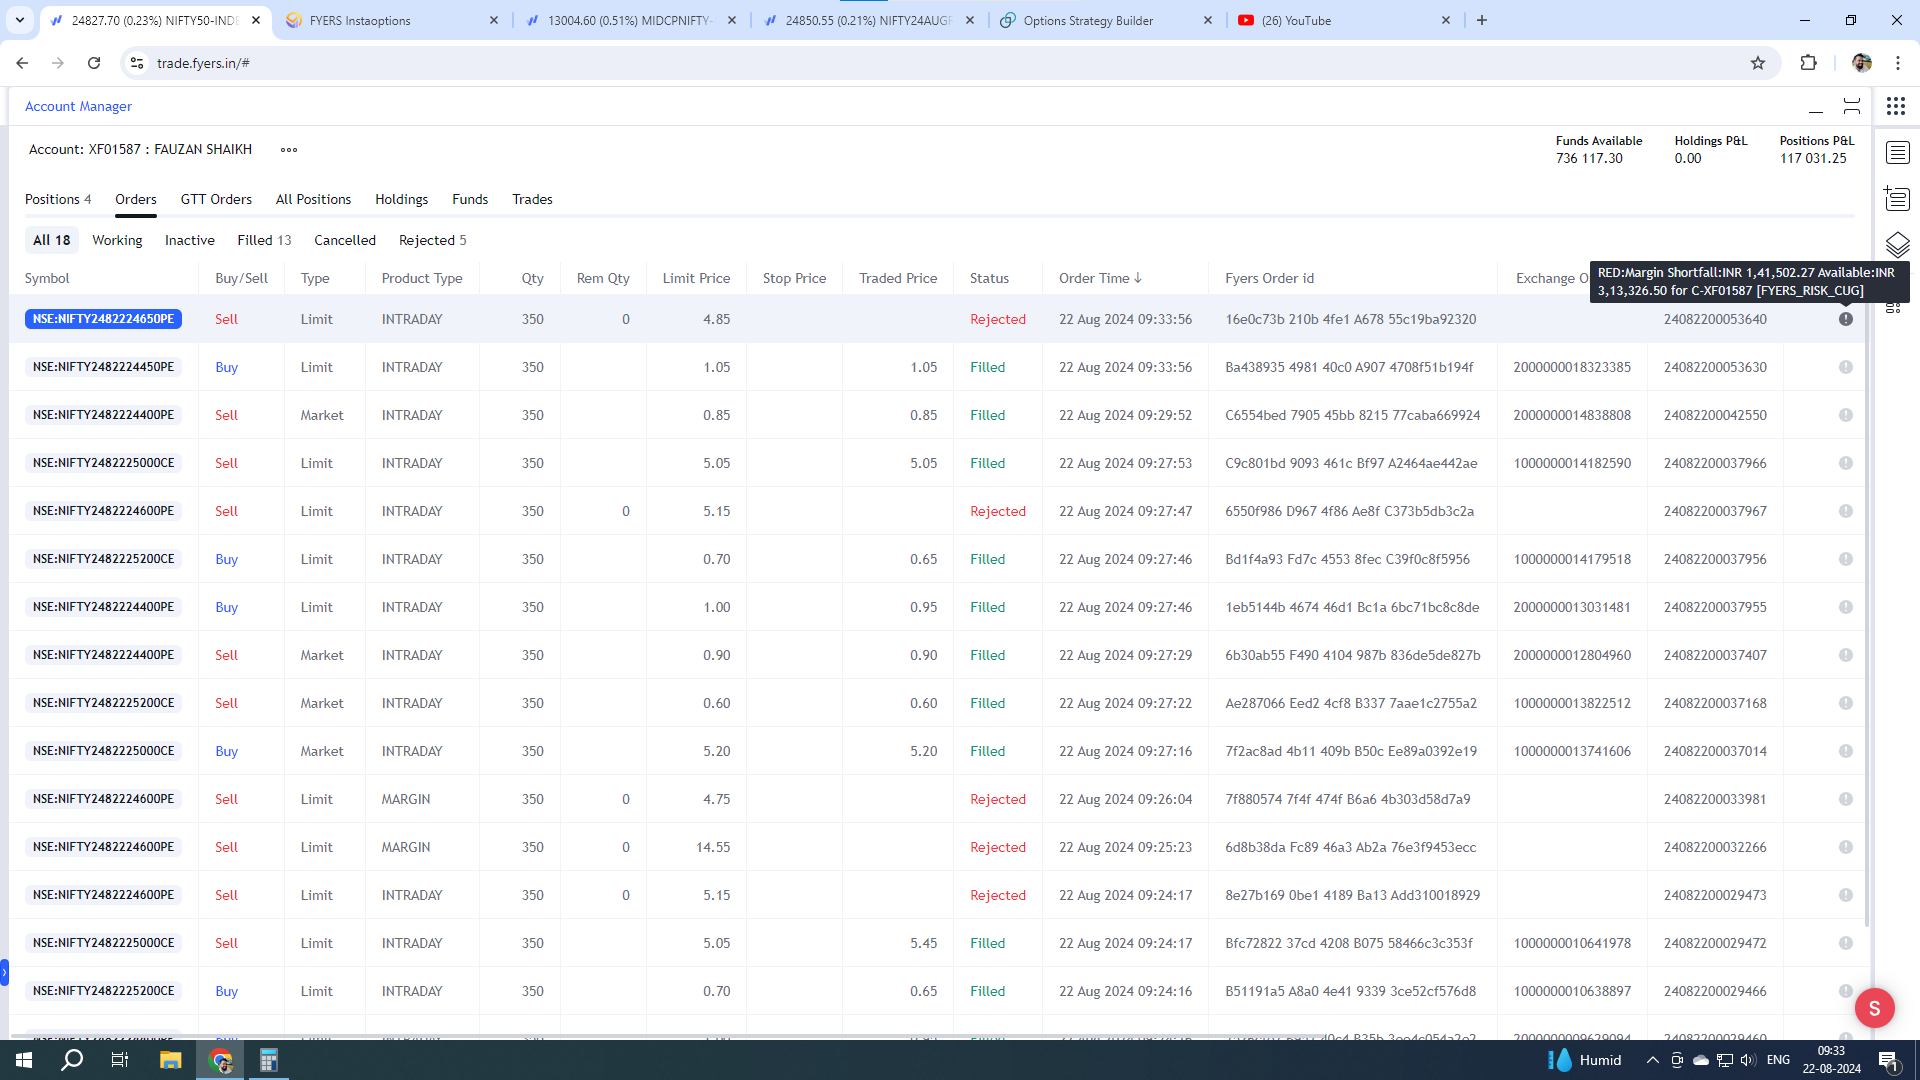
Task: Open account options three-dot menu
Action: tap(289, 150)
